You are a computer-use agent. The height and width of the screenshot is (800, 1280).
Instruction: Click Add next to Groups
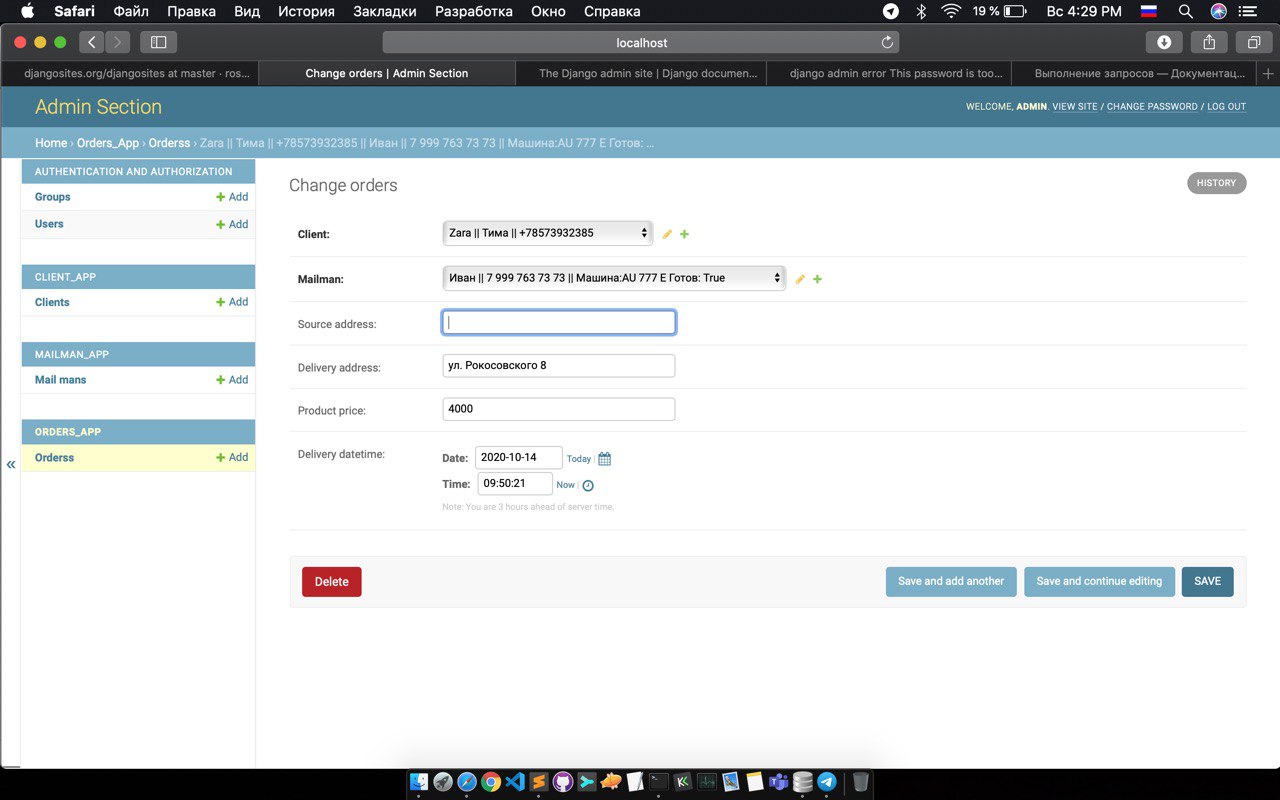coord(232,197)
